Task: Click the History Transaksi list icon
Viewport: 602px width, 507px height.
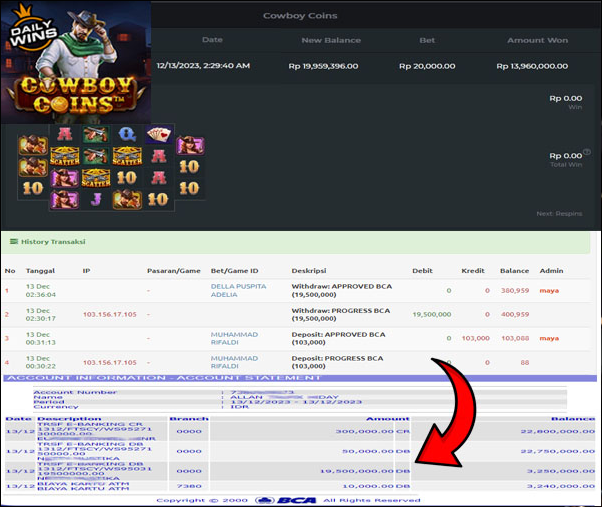Action: [x=14, y=241]
